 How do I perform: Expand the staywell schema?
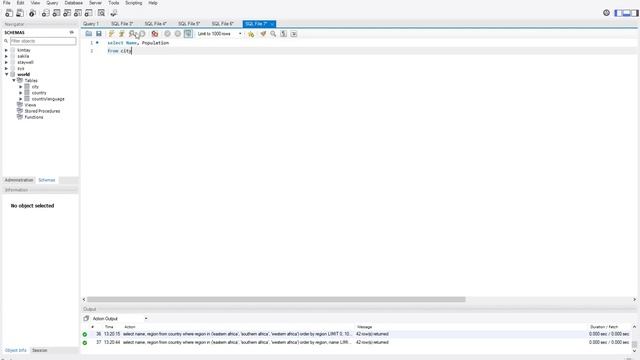[6, 62]
